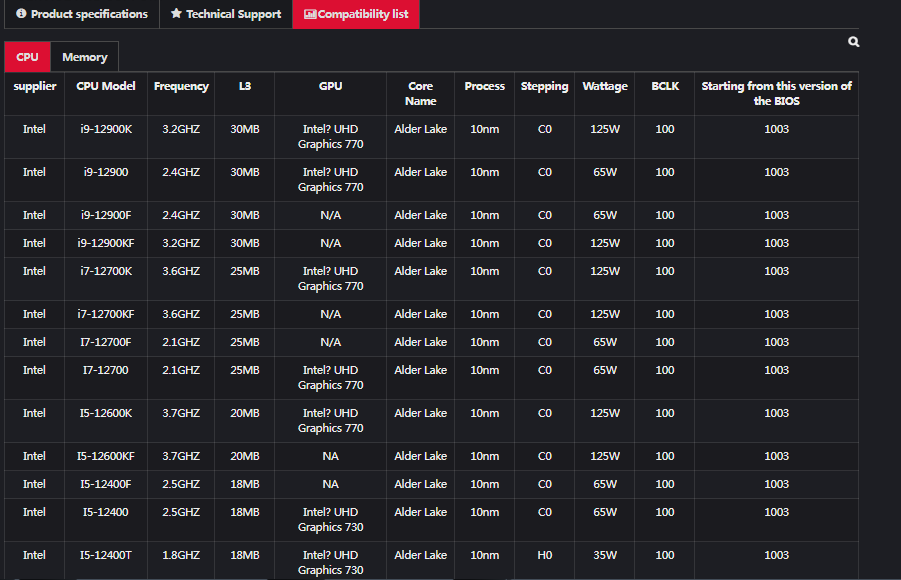Click BIOS version 1003 for I5-12600KF
Viewport: 901px width, 580px height.
pos(776,456)
